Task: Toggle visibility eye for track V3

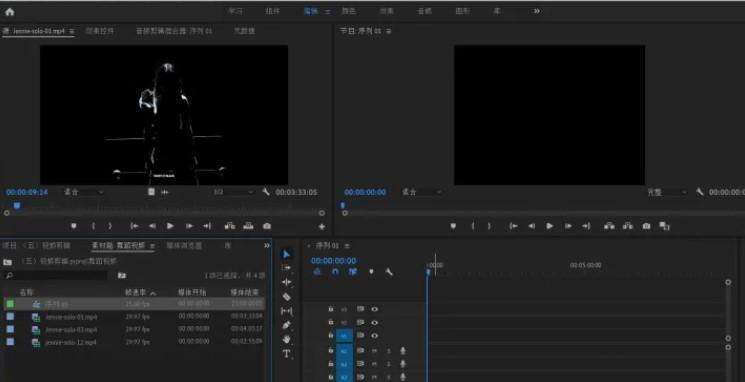Action: coord(374,309)
